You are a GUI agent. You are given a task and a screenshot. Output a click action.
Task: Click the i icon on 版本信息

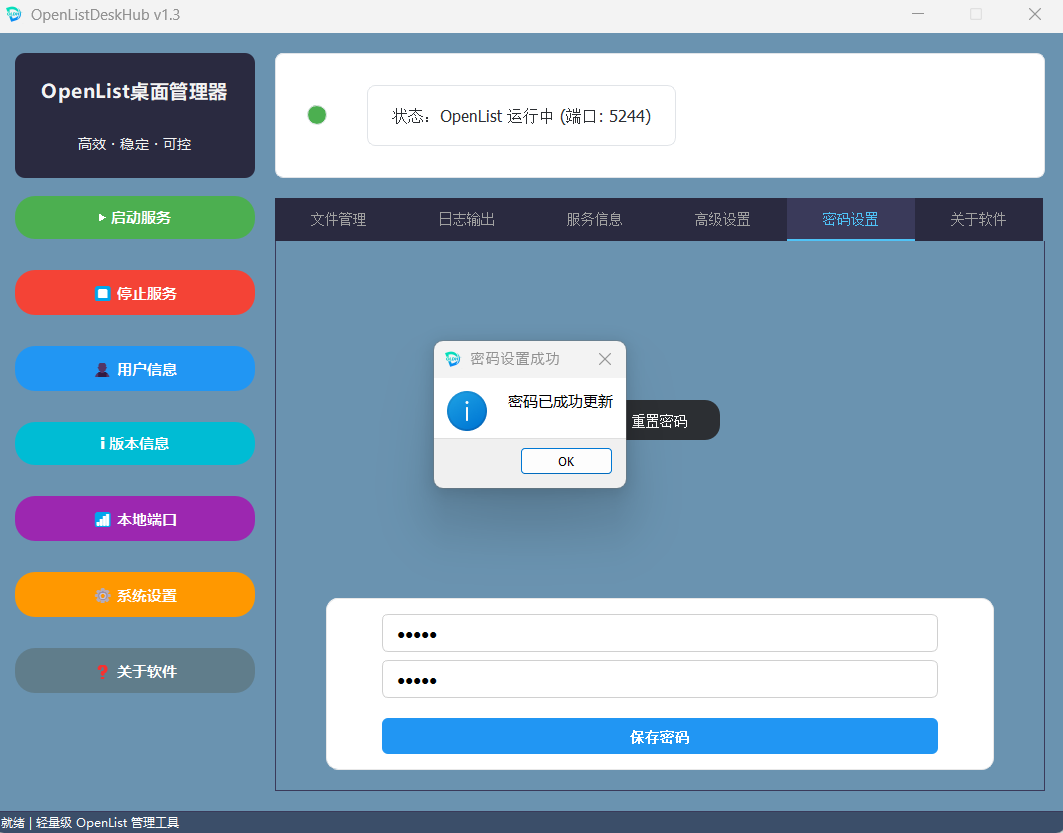tap(102, 443)
